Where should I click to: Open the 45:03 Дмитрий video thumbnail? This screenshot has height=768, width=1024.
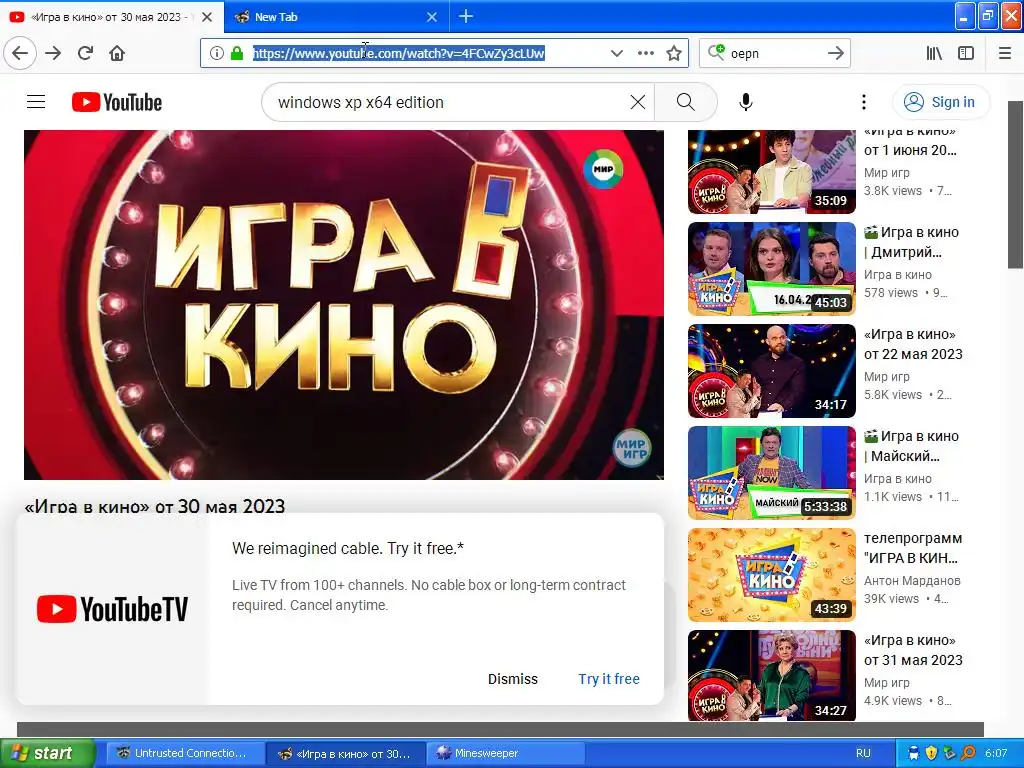point(771,269)
